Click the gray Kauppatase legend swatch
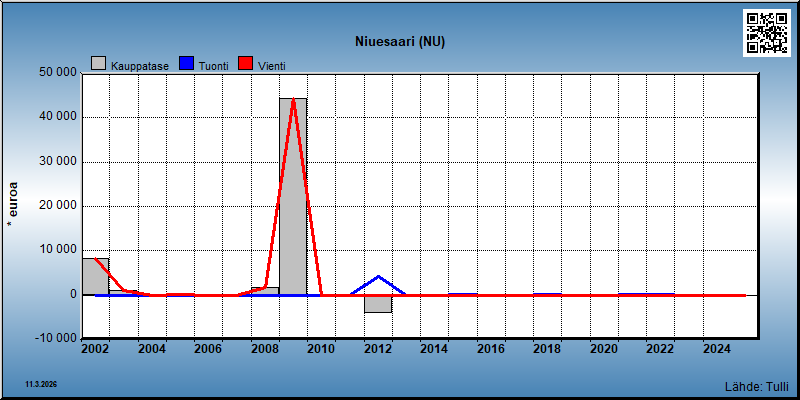Viewport: 800px width, 400px height. tap(98, 64)
